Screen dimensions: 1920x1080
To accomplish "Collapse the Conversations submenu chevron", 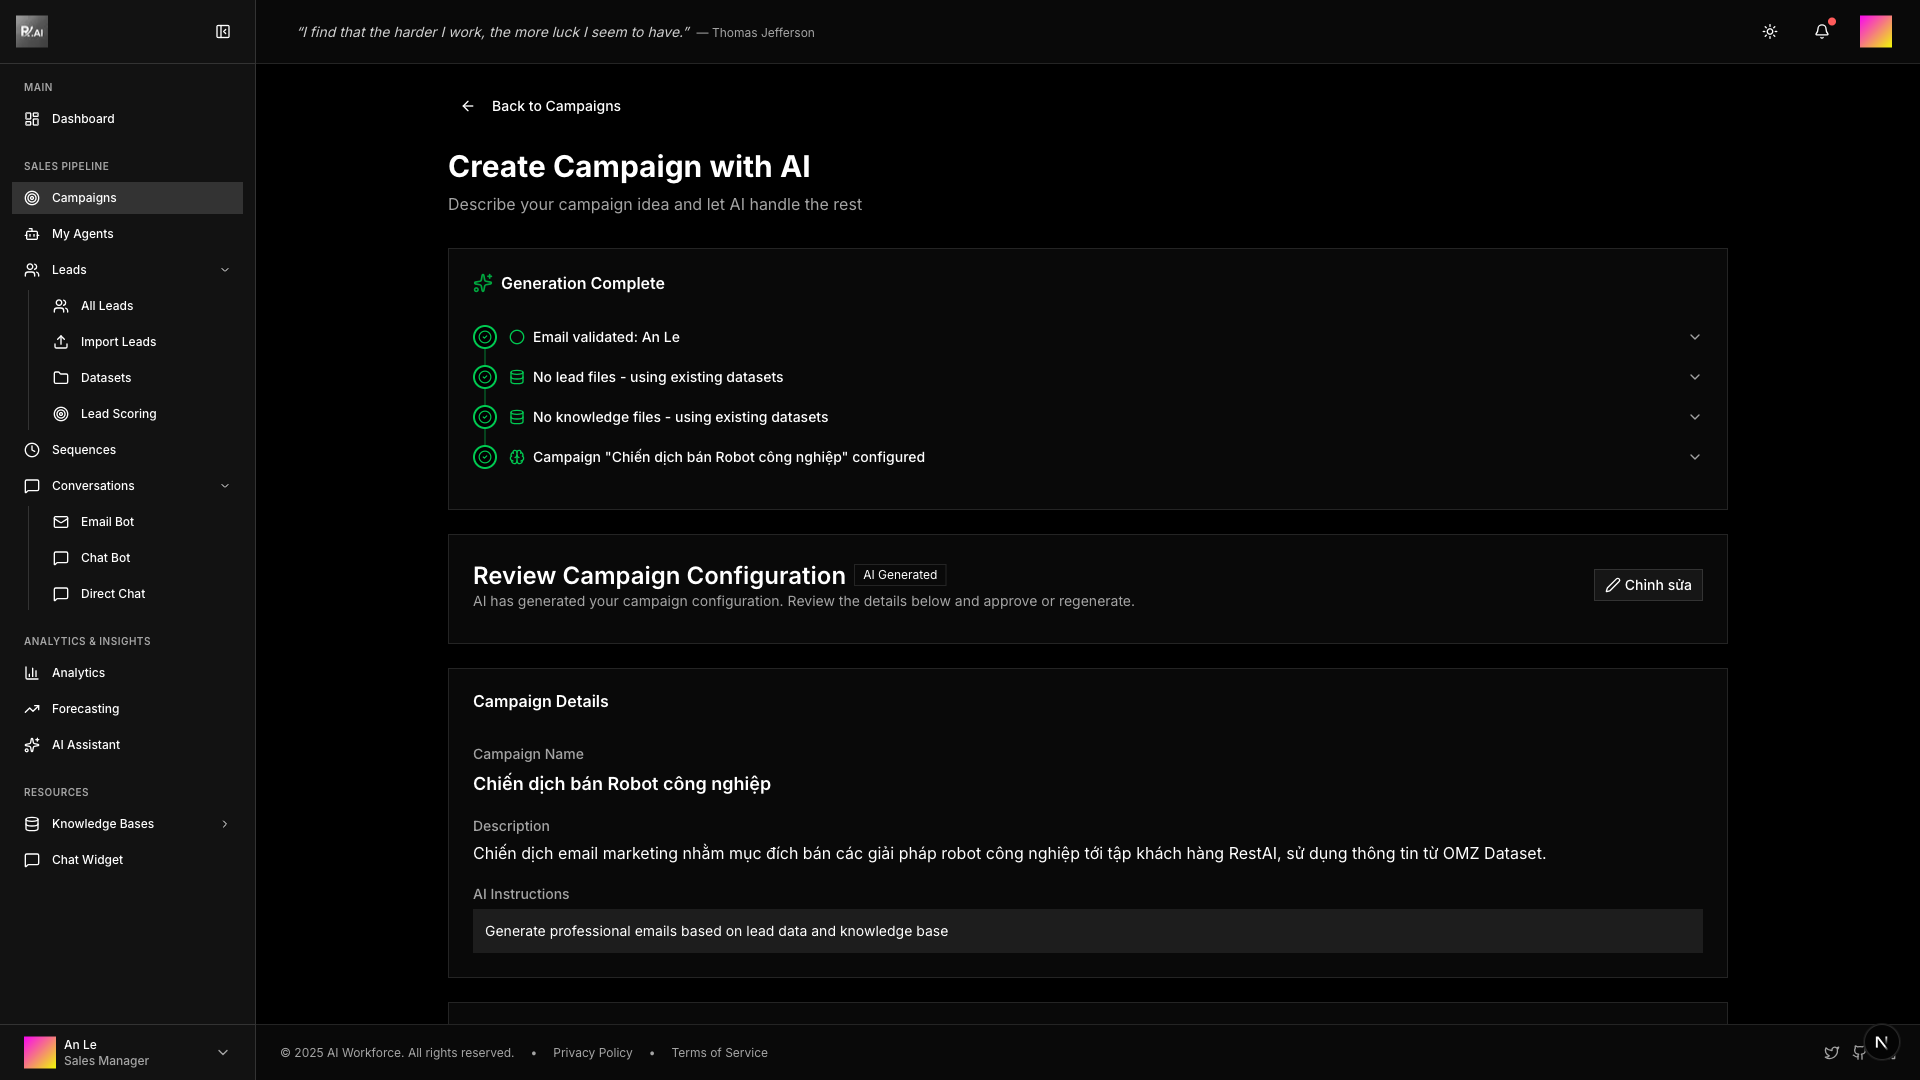I will coord(225,486).
